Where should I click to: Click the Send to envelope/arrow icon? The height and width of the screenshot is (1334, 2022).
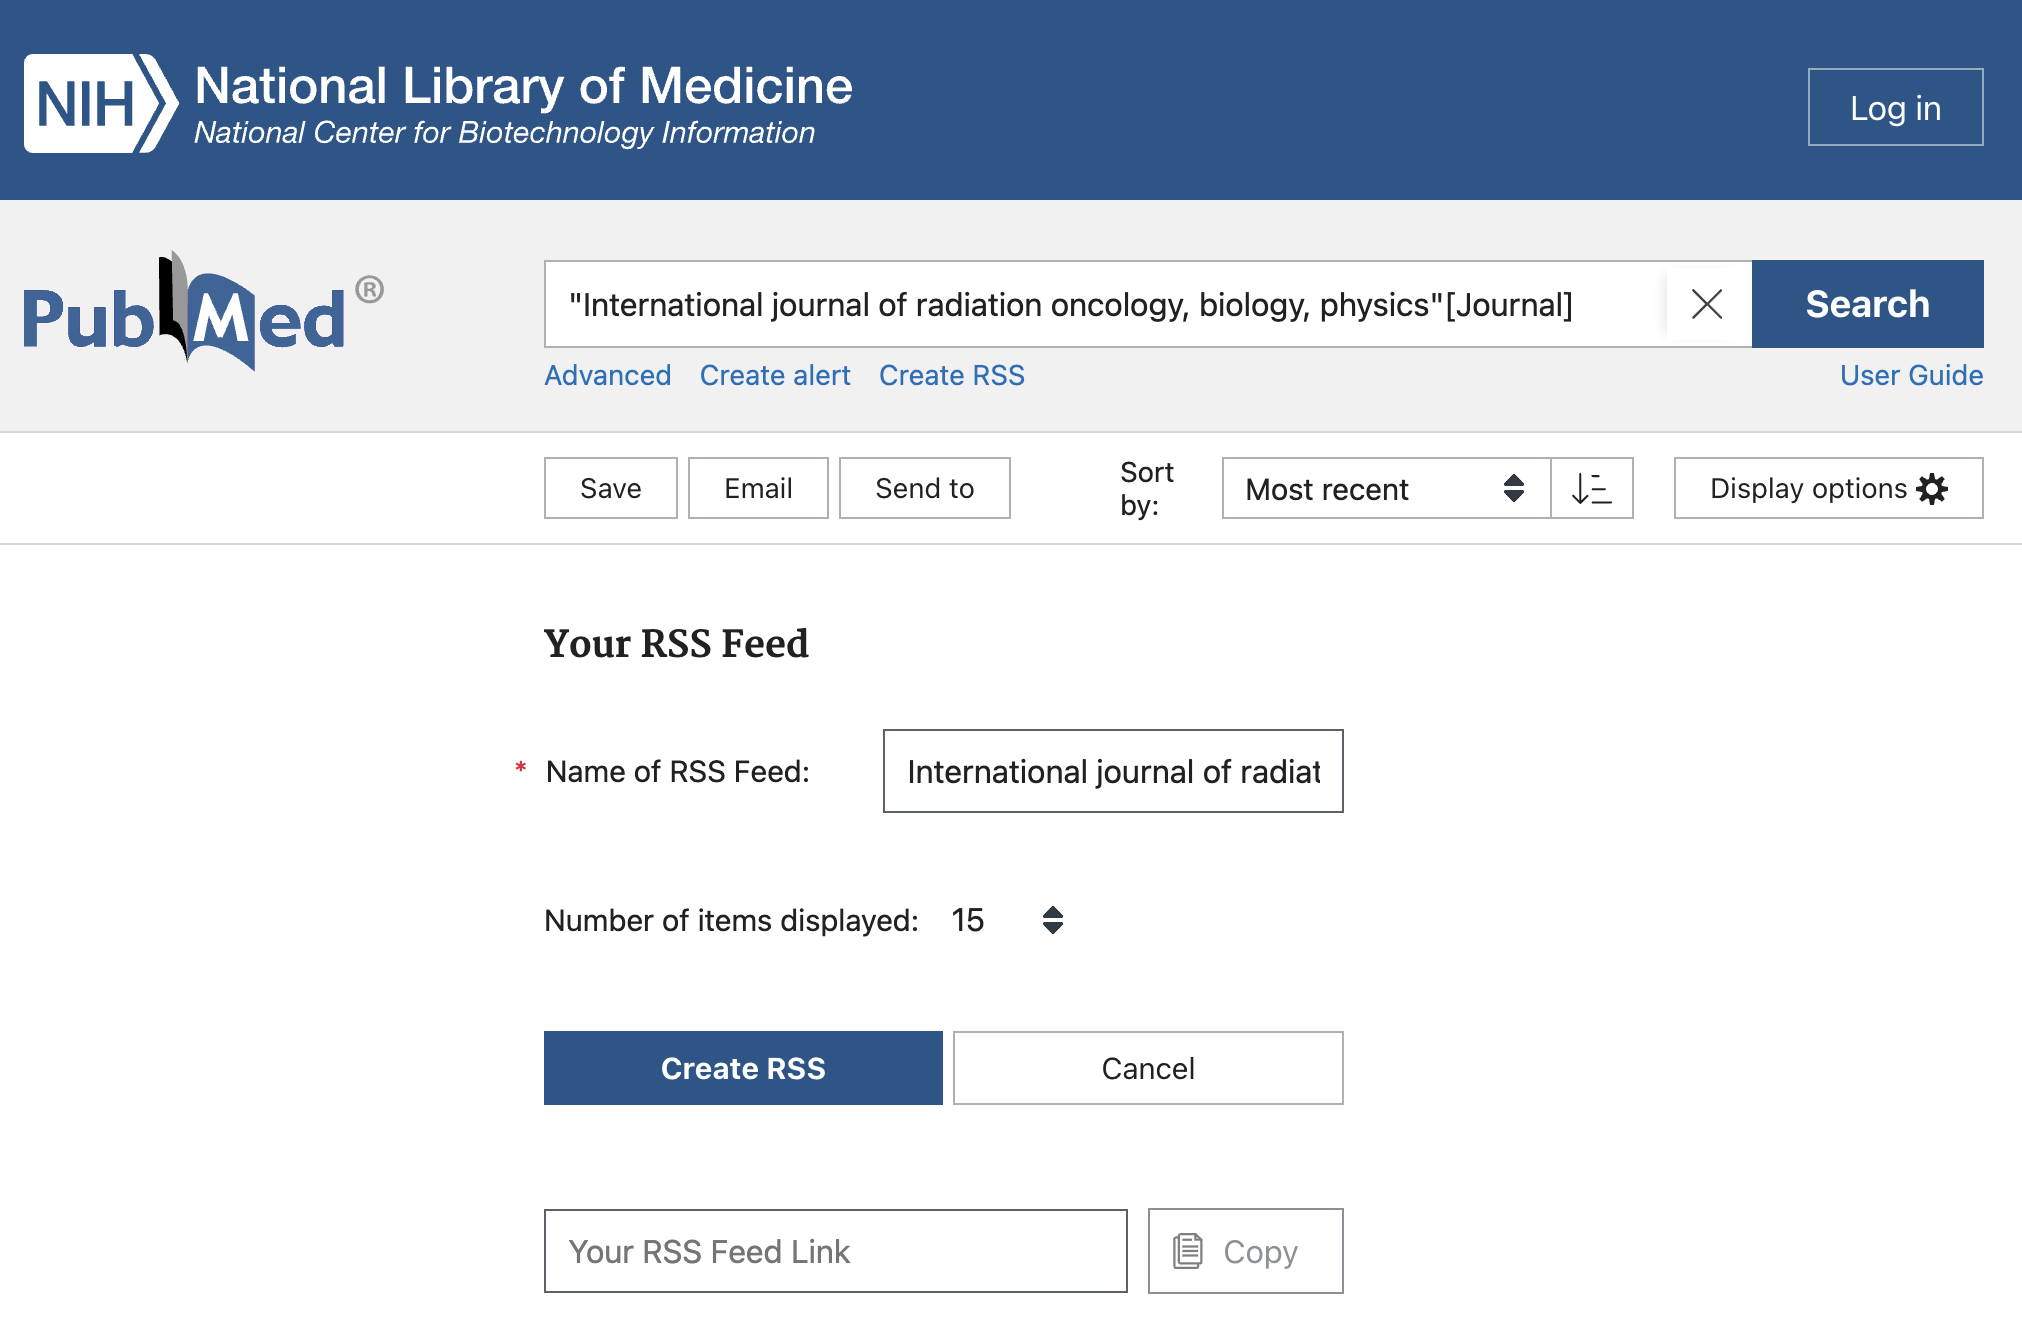(923, 488)
